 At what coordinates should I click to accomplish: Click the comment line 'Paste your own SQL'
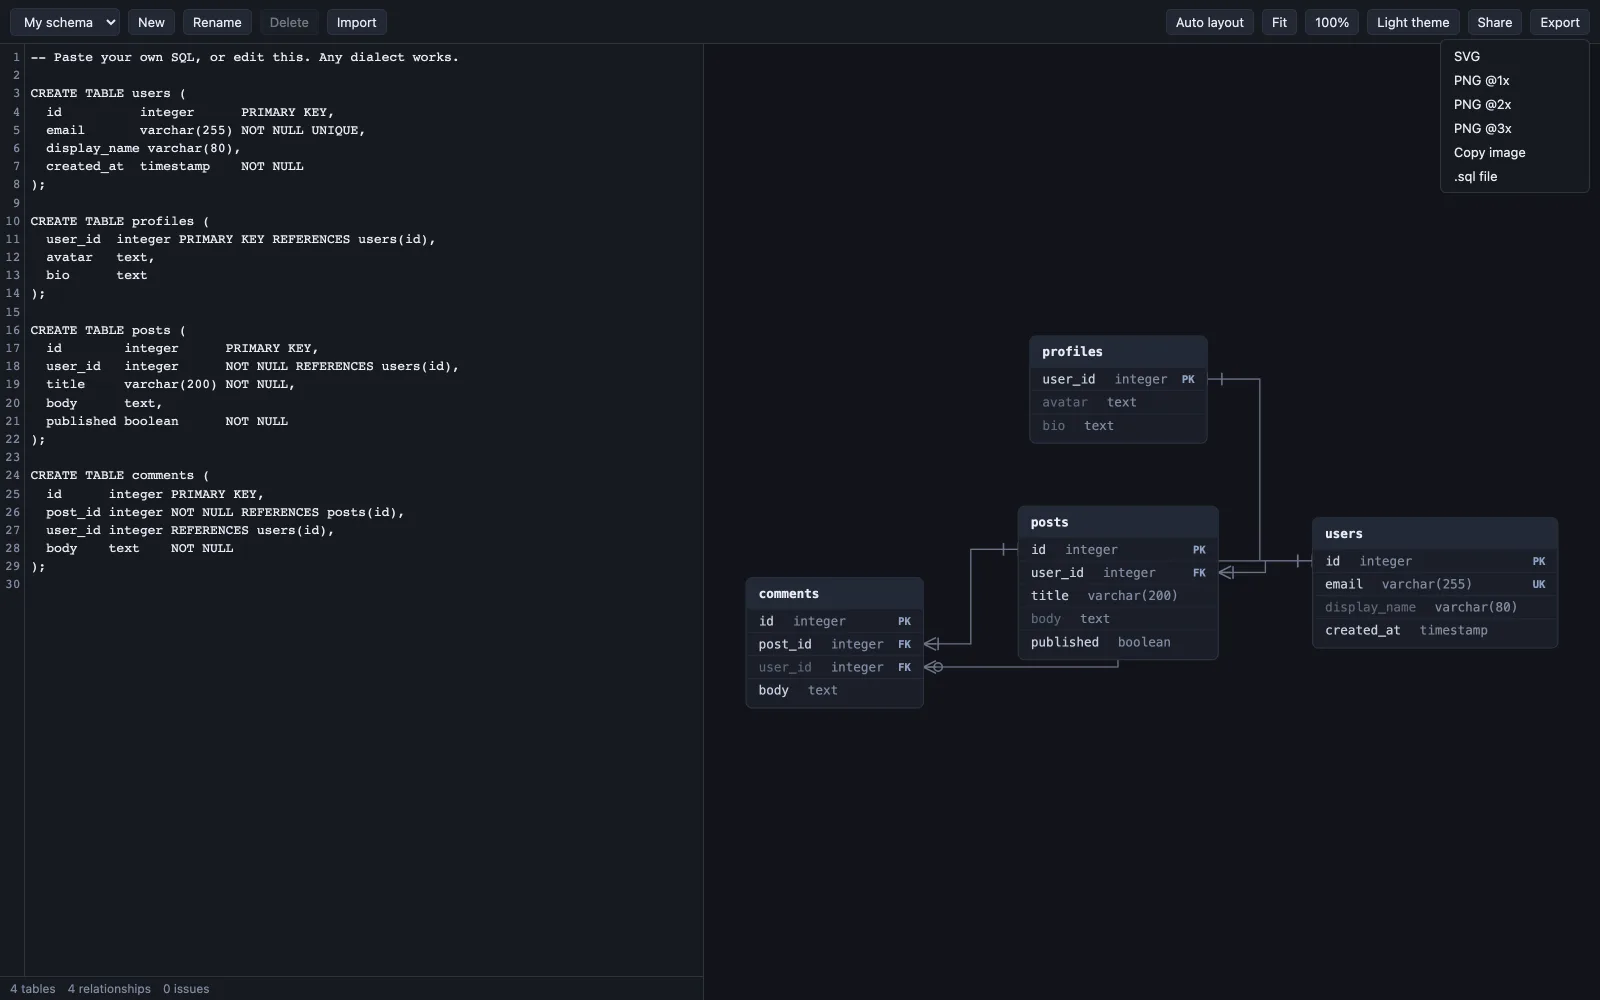[x=245, y=57]
